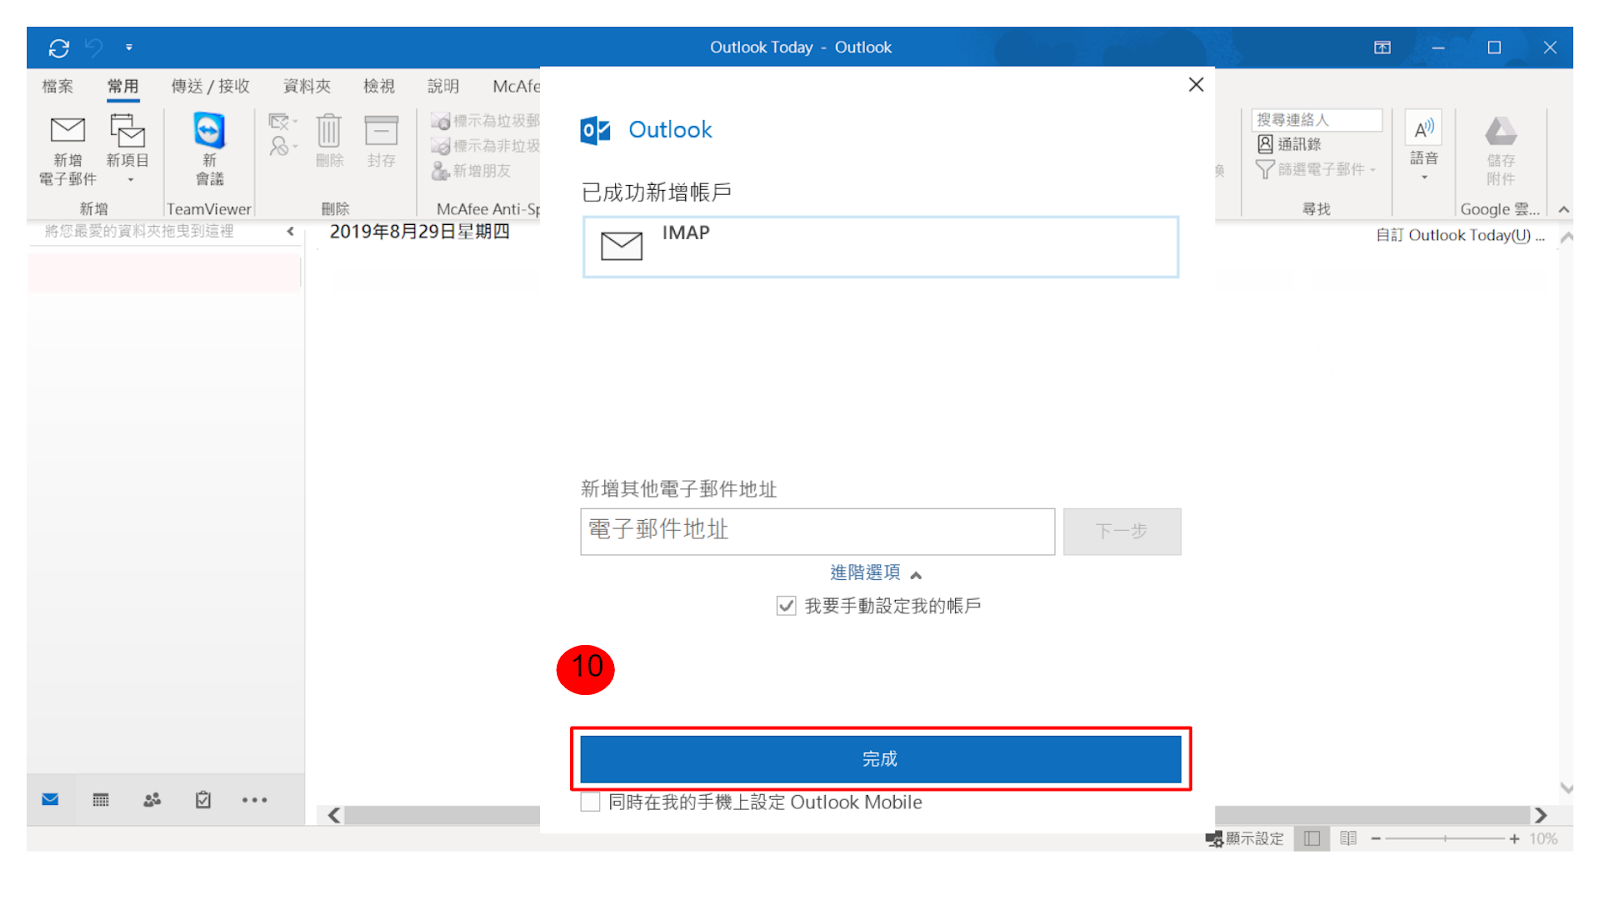Click the zoom slider in status bar

[x=1445, y=839]
